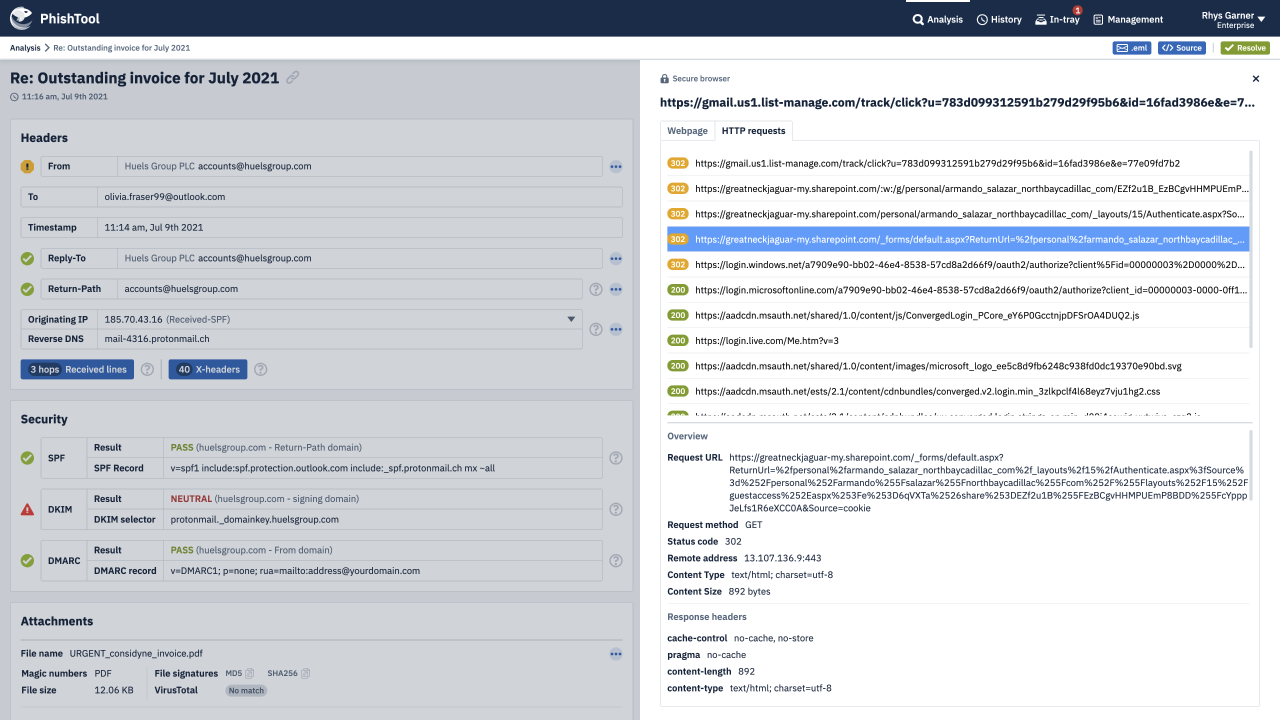The height and width of the screenshot is (720, 1280).
Task: Click the green check beside Reply-To
Action: click(27, 259)
